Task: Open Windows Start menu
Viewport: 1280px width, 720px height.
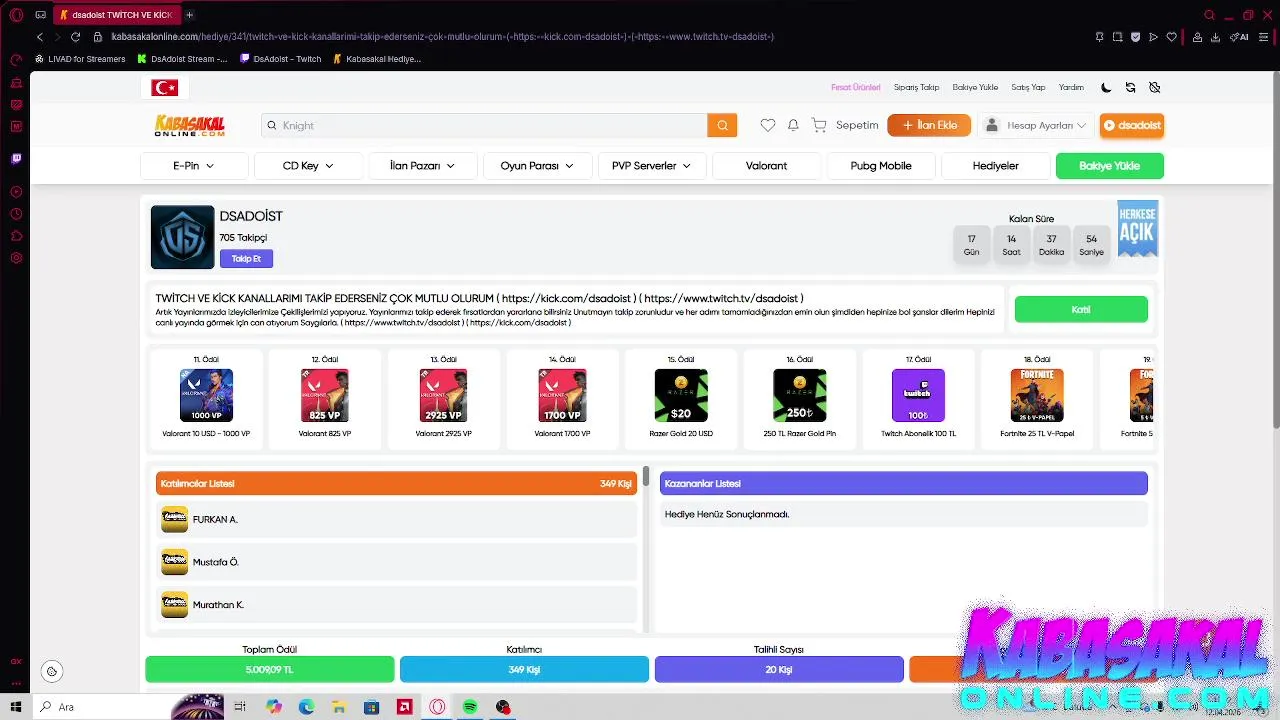Action: pyautogui.click(x=16, y=707)
